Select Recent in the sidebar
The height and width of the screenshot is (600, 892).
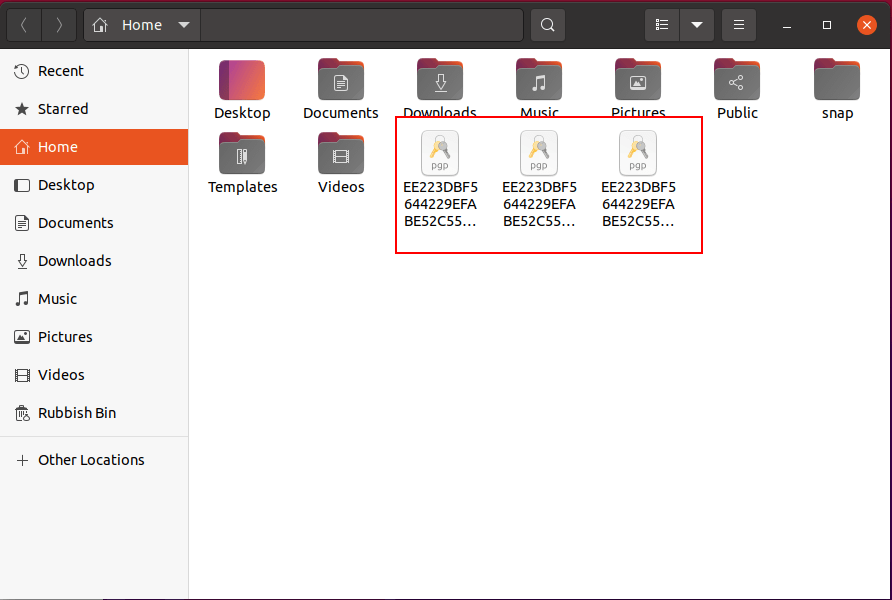coord(60,71)
